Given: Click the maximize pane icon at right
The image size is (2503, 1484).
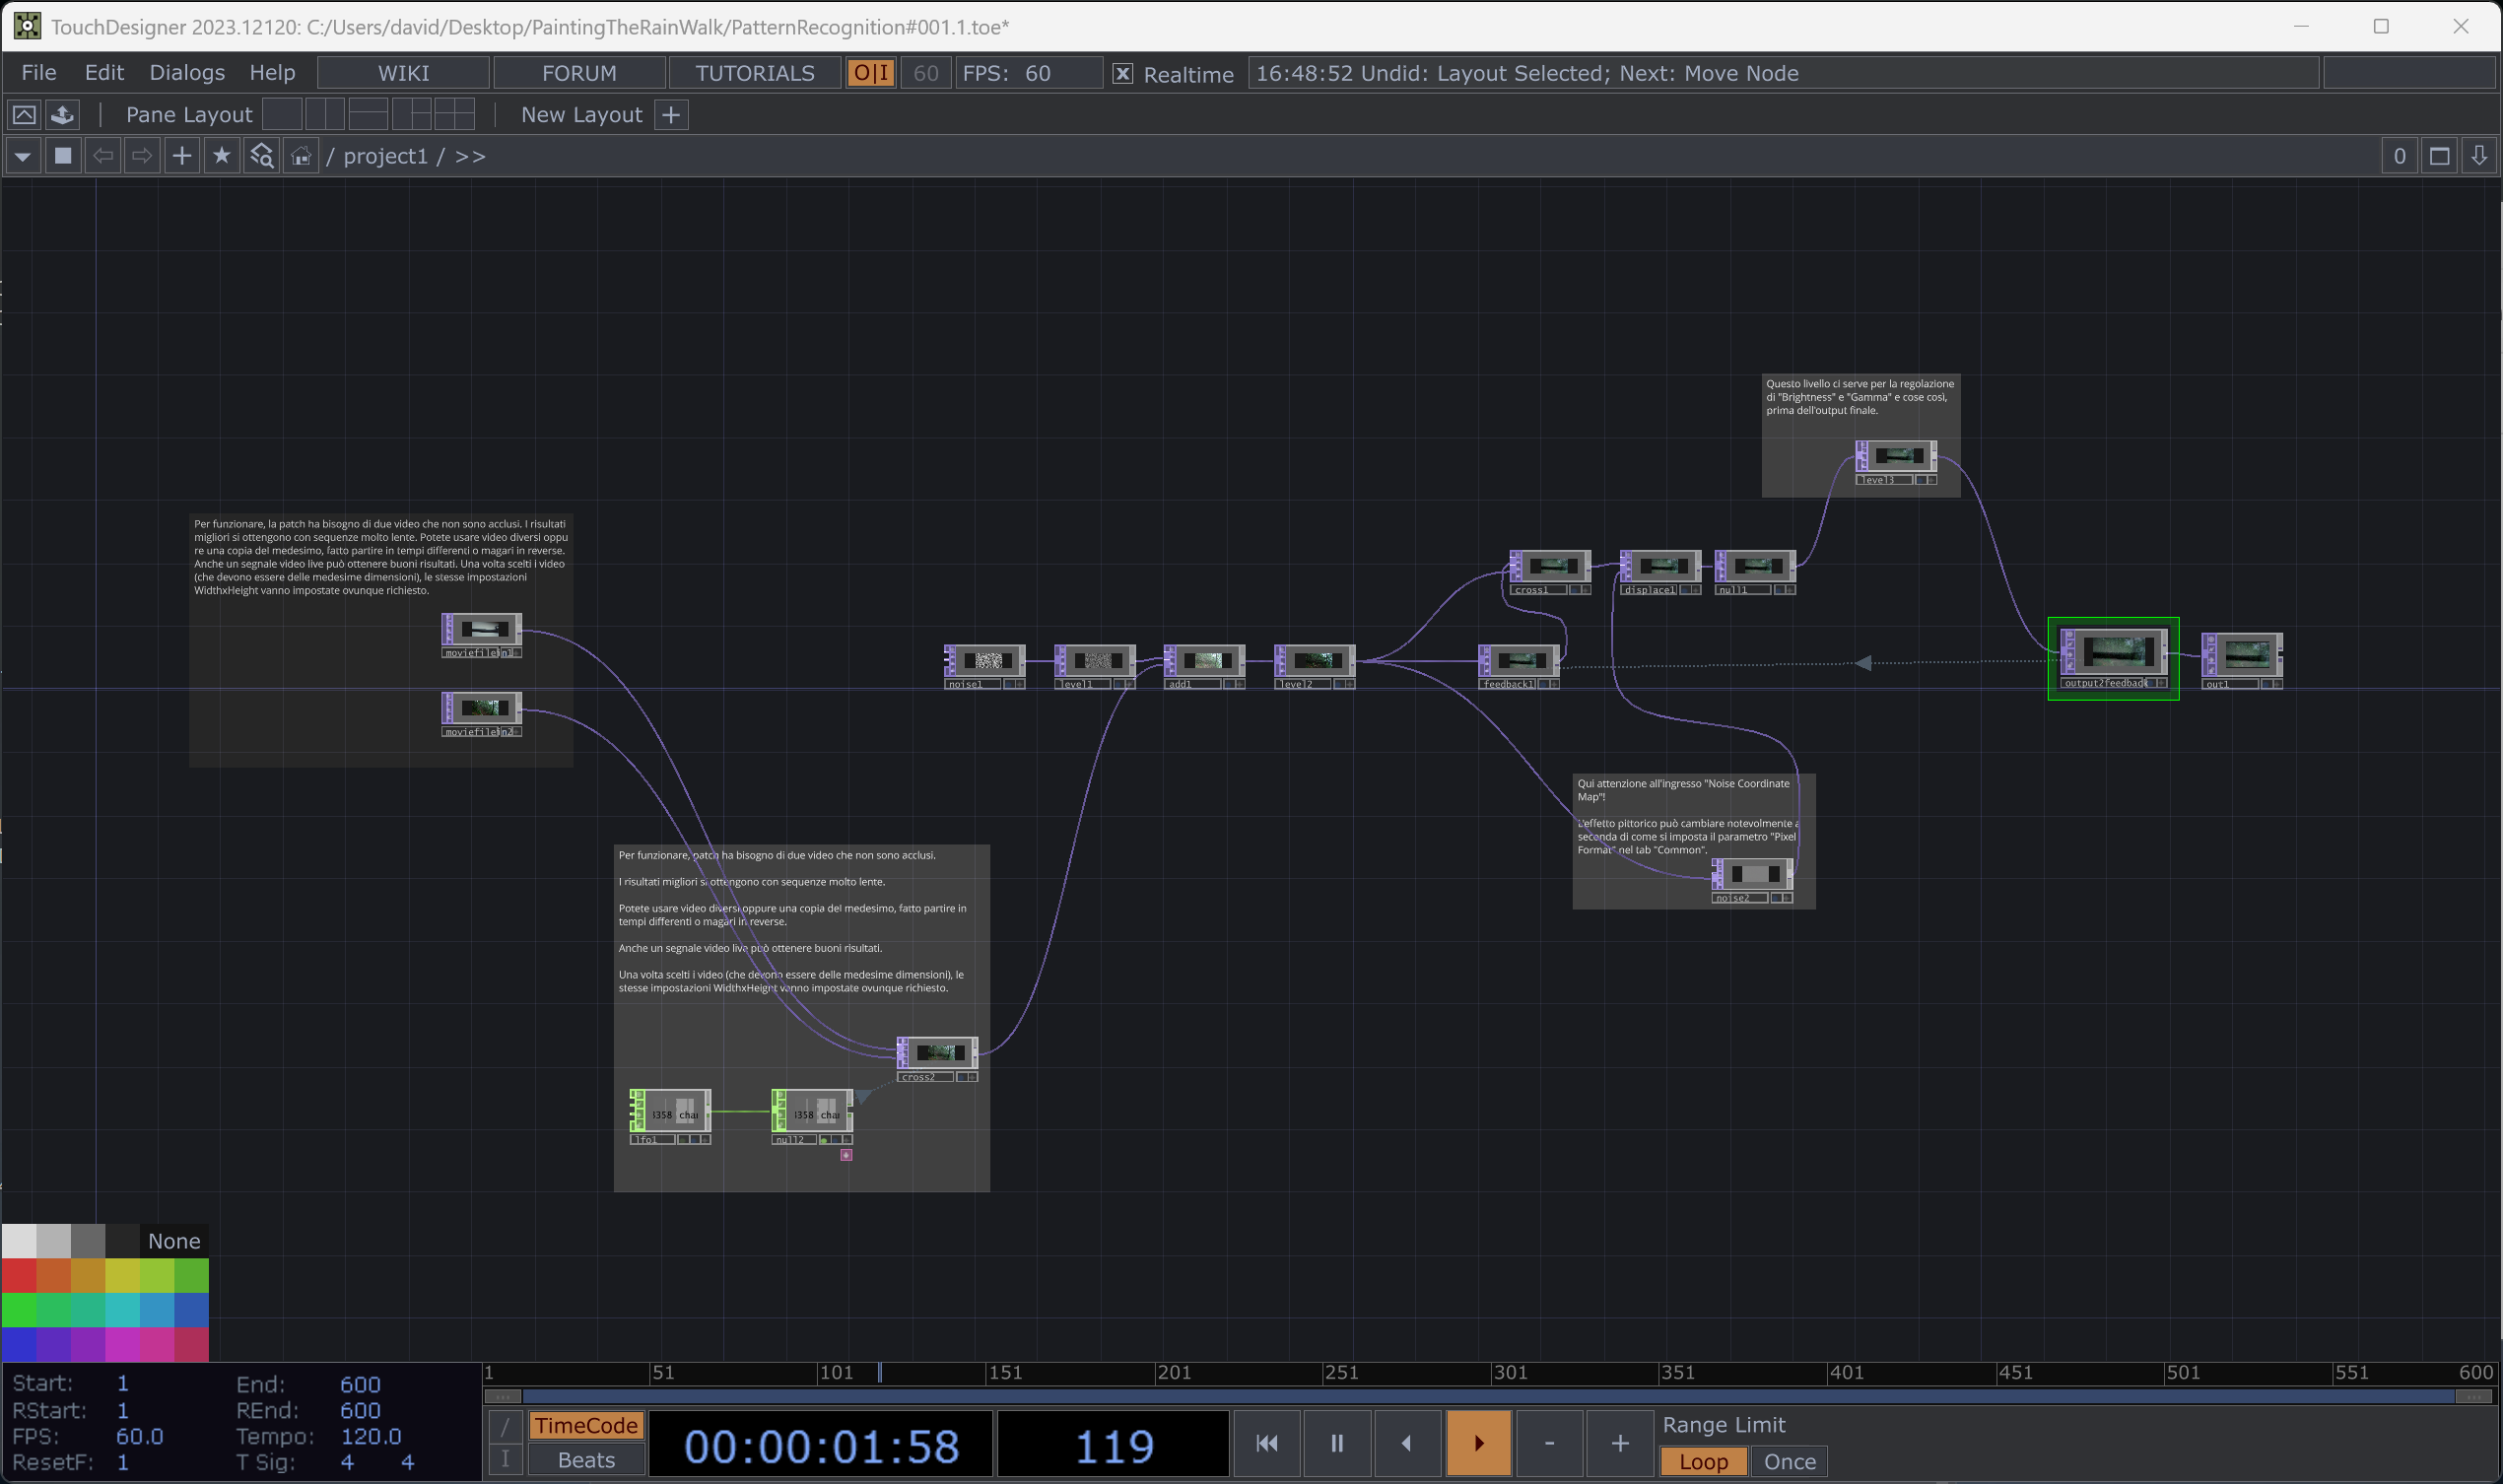Looking at the screenshot, I should click(2439, 156).
